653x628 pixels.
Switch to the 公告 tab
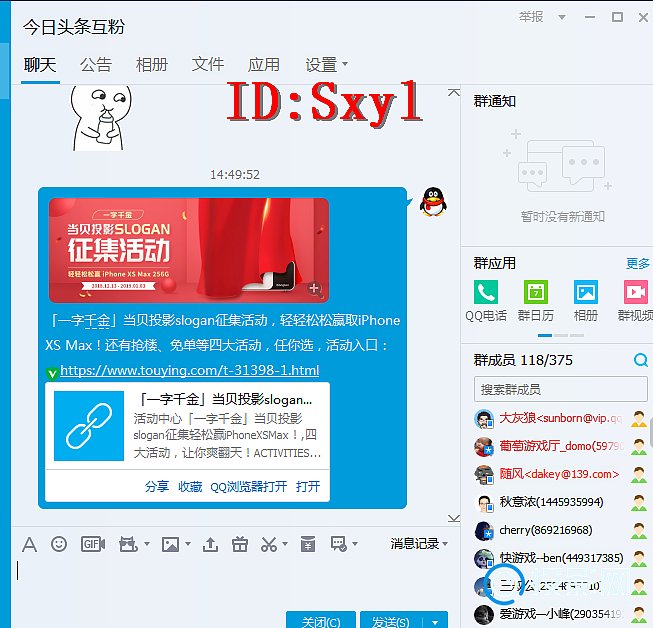tap(96, 65)
